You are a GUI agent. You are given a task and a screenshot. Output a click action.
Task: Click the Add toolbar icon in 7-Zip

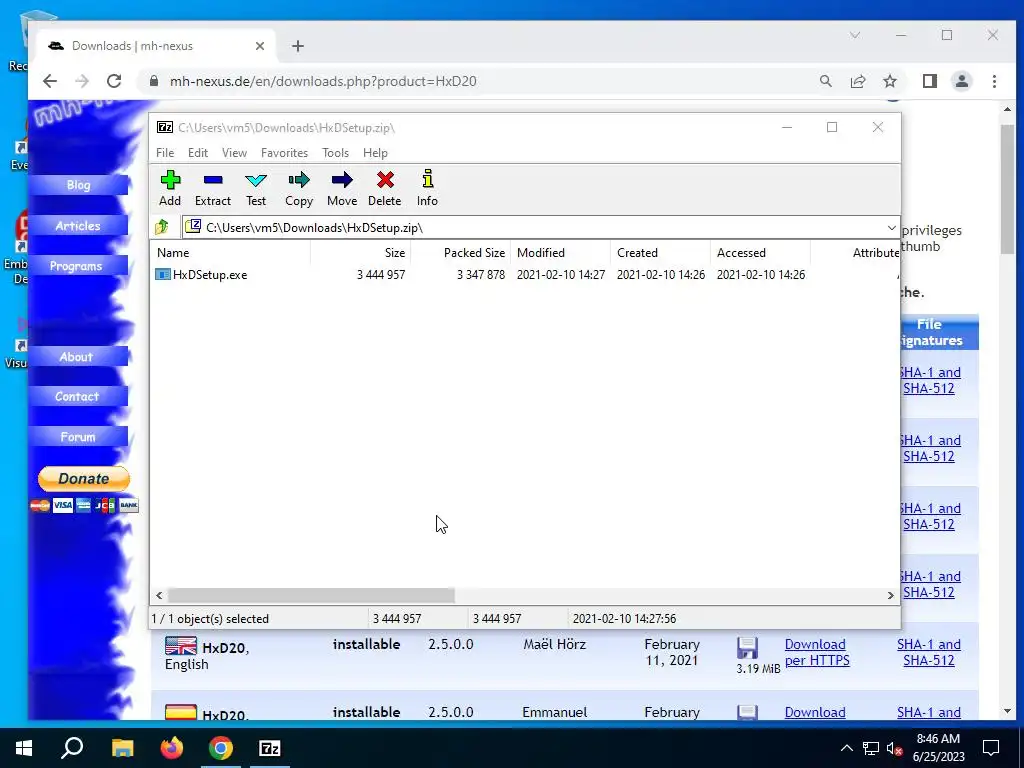[170, 180]
